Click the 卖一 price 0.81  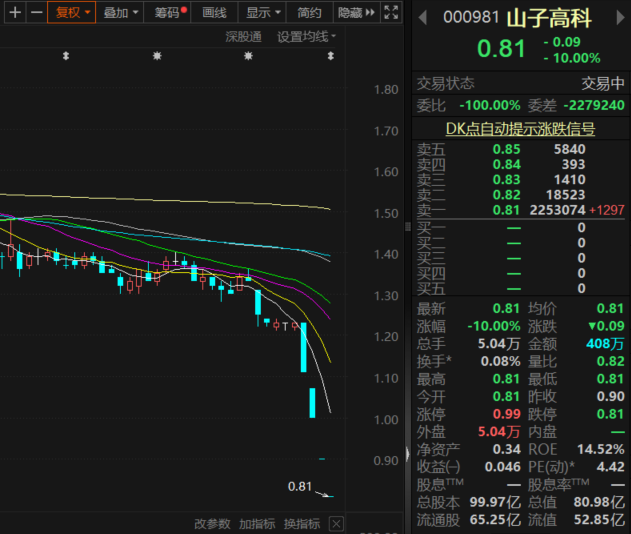pos(506,210)
